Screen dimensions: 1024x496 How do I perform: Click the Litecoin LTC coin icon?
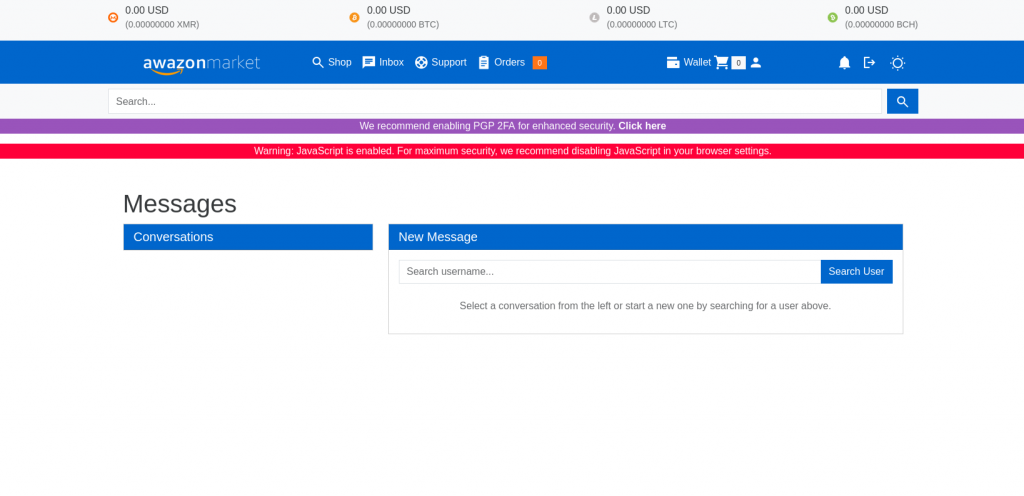click(x=594, y=18)
